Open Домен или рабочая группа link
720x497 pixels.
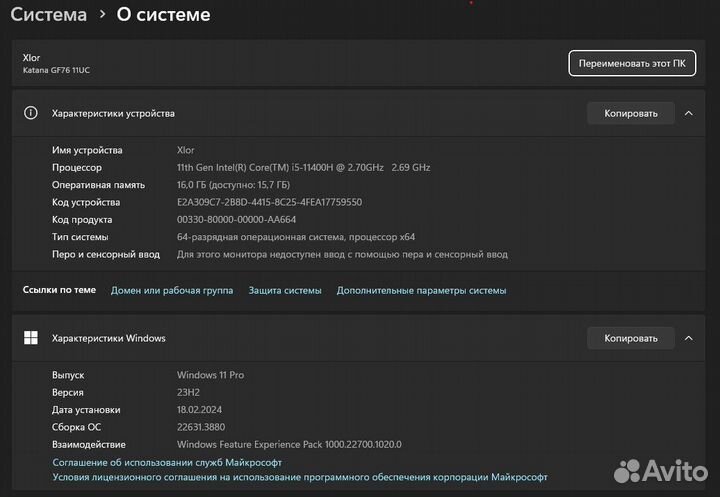click(172, 290)
